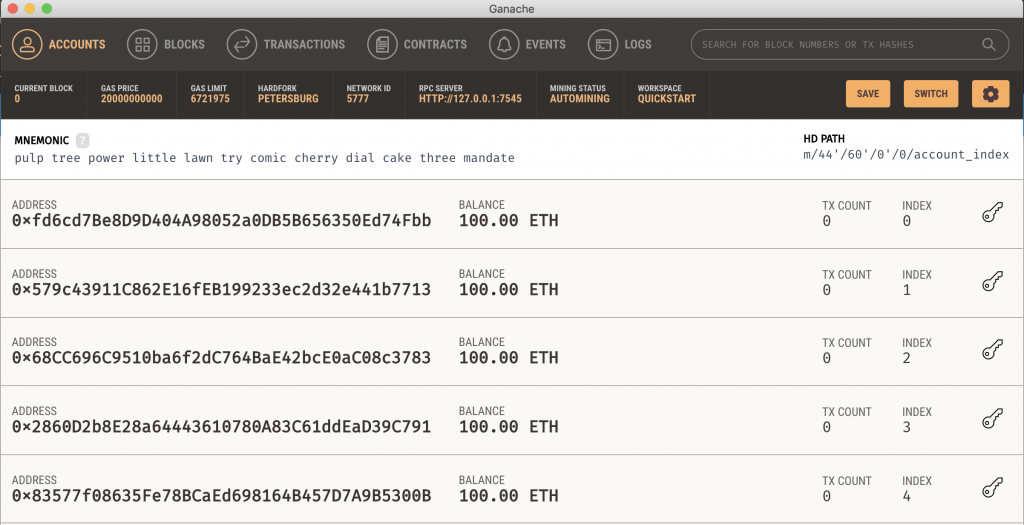The width and height of the screenshot is (1024, 525).
Task: Click the 100.00 ETH balance of index 2
Action: coord(509,358)
